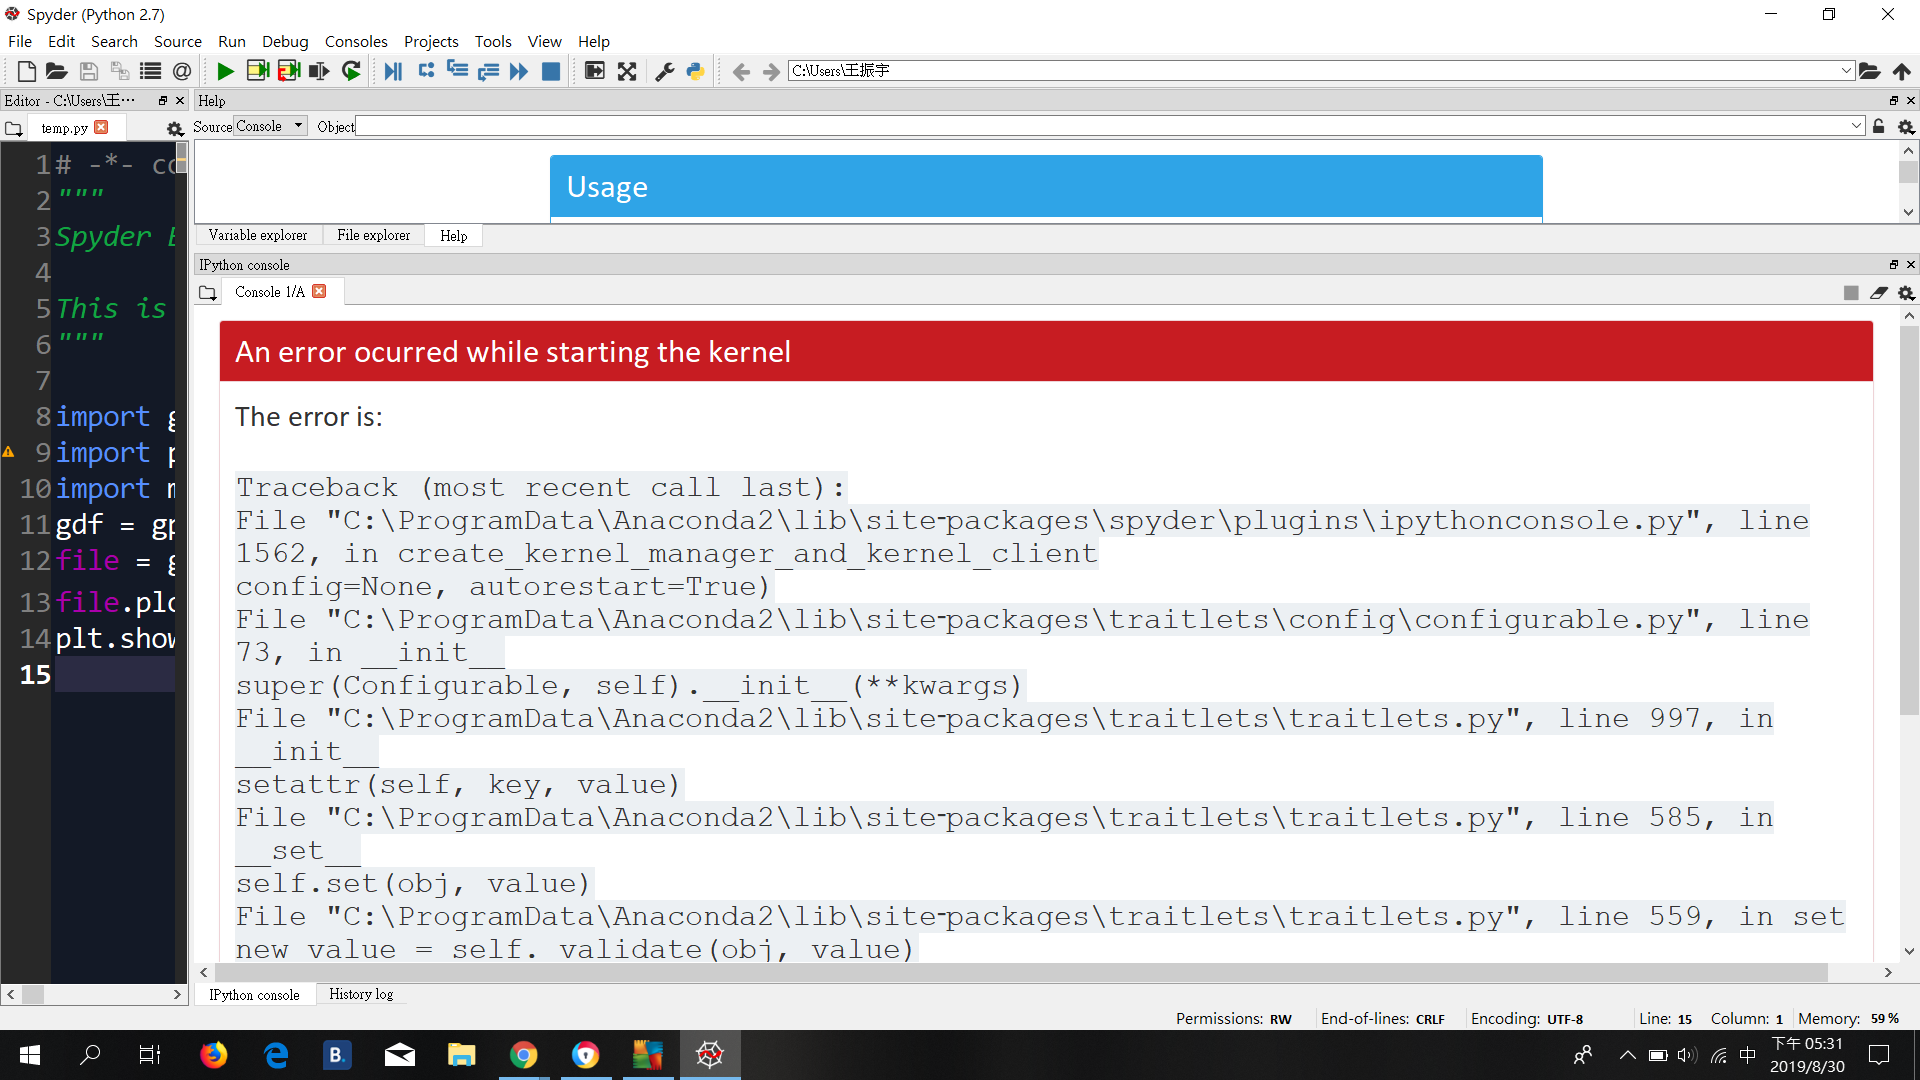
Task: Expand the Object field dropdown arrow
Action: [x=1857, y=126]
